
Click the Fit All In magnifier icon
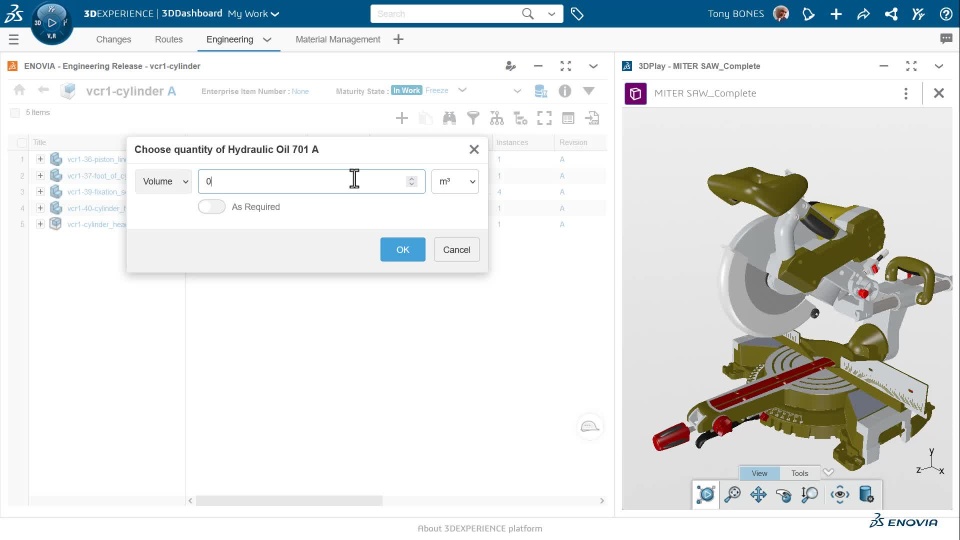tap(732, 494)
